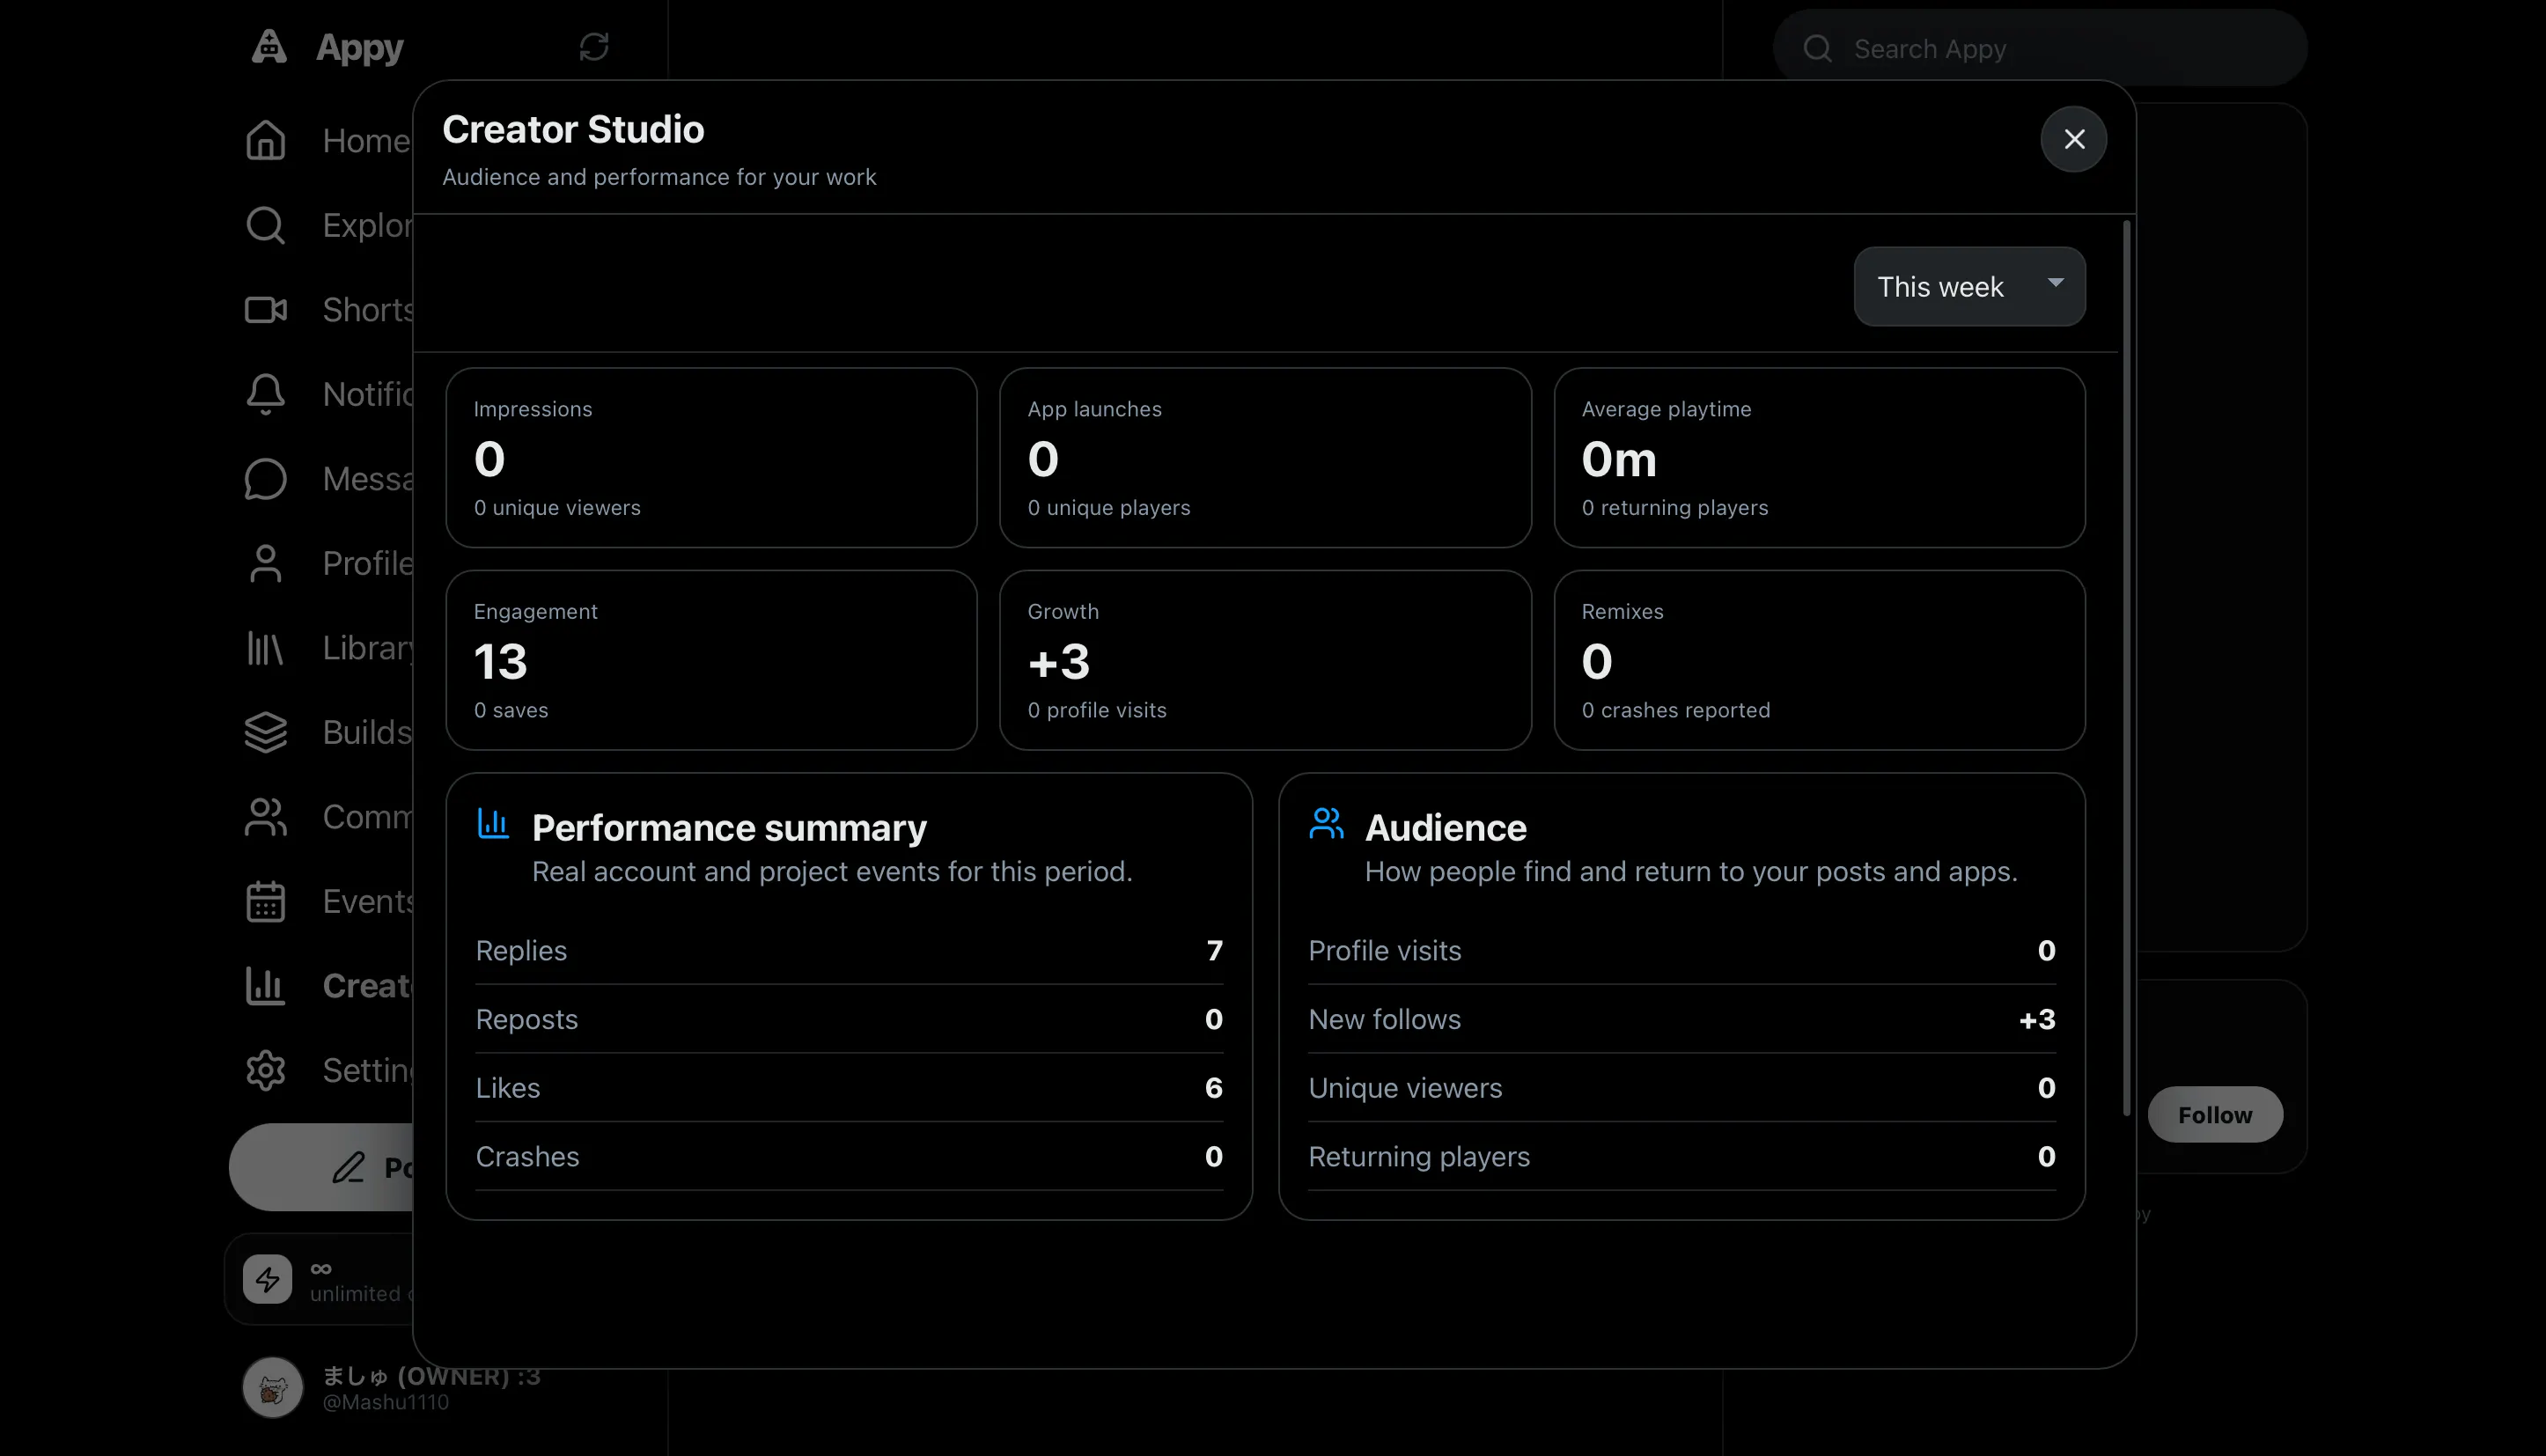This screenshot has height=1456, width=2546.
Task: Open Events via the calendar icon
Action: (265, 901)
